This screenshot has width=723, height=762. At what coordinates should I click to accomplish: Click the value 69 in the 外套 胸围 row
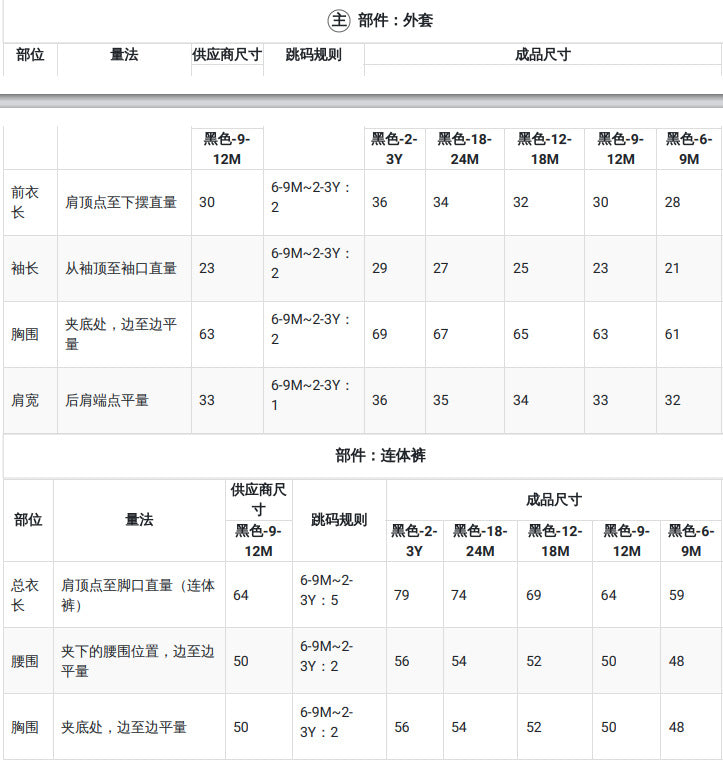[x=380, y=334]
